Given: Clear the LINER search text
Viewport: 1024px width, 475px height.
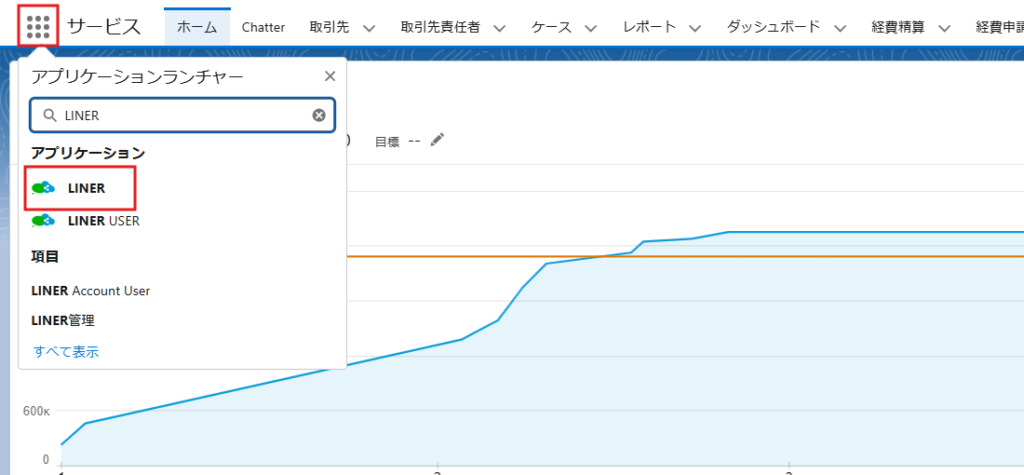Looking at the screenshot, I should click(x=319, y=115).
